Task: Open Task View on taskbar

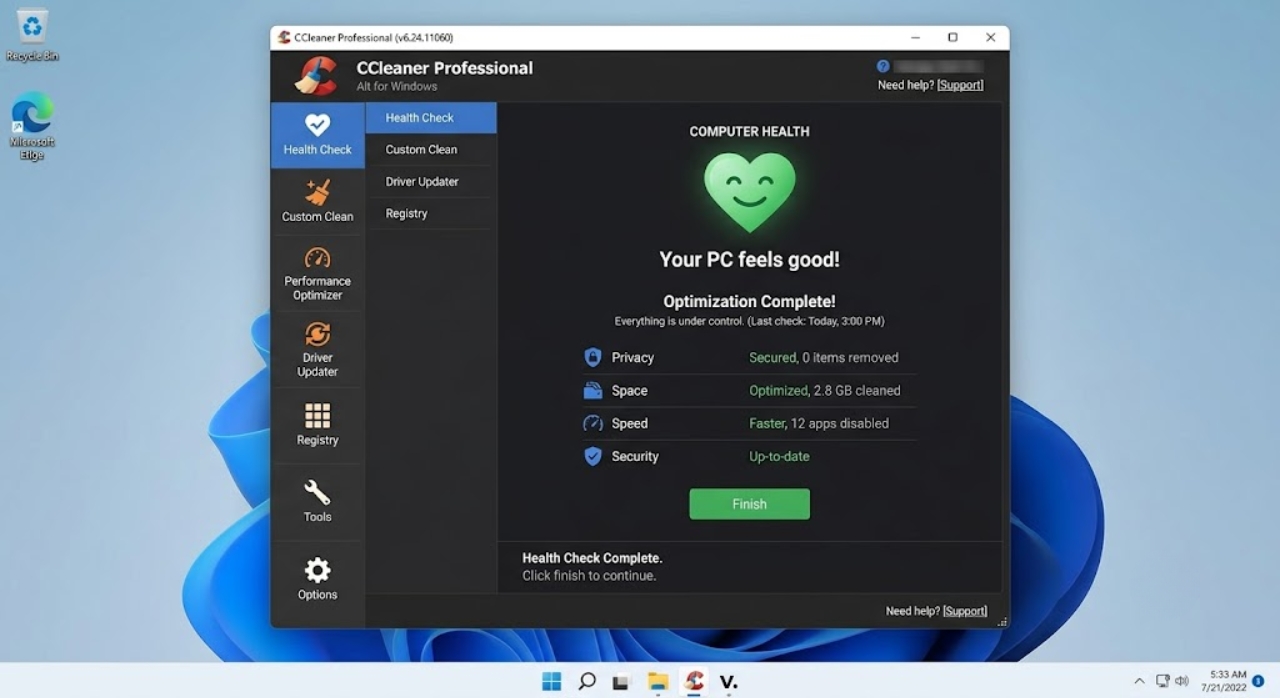Action: click(621, 682)
